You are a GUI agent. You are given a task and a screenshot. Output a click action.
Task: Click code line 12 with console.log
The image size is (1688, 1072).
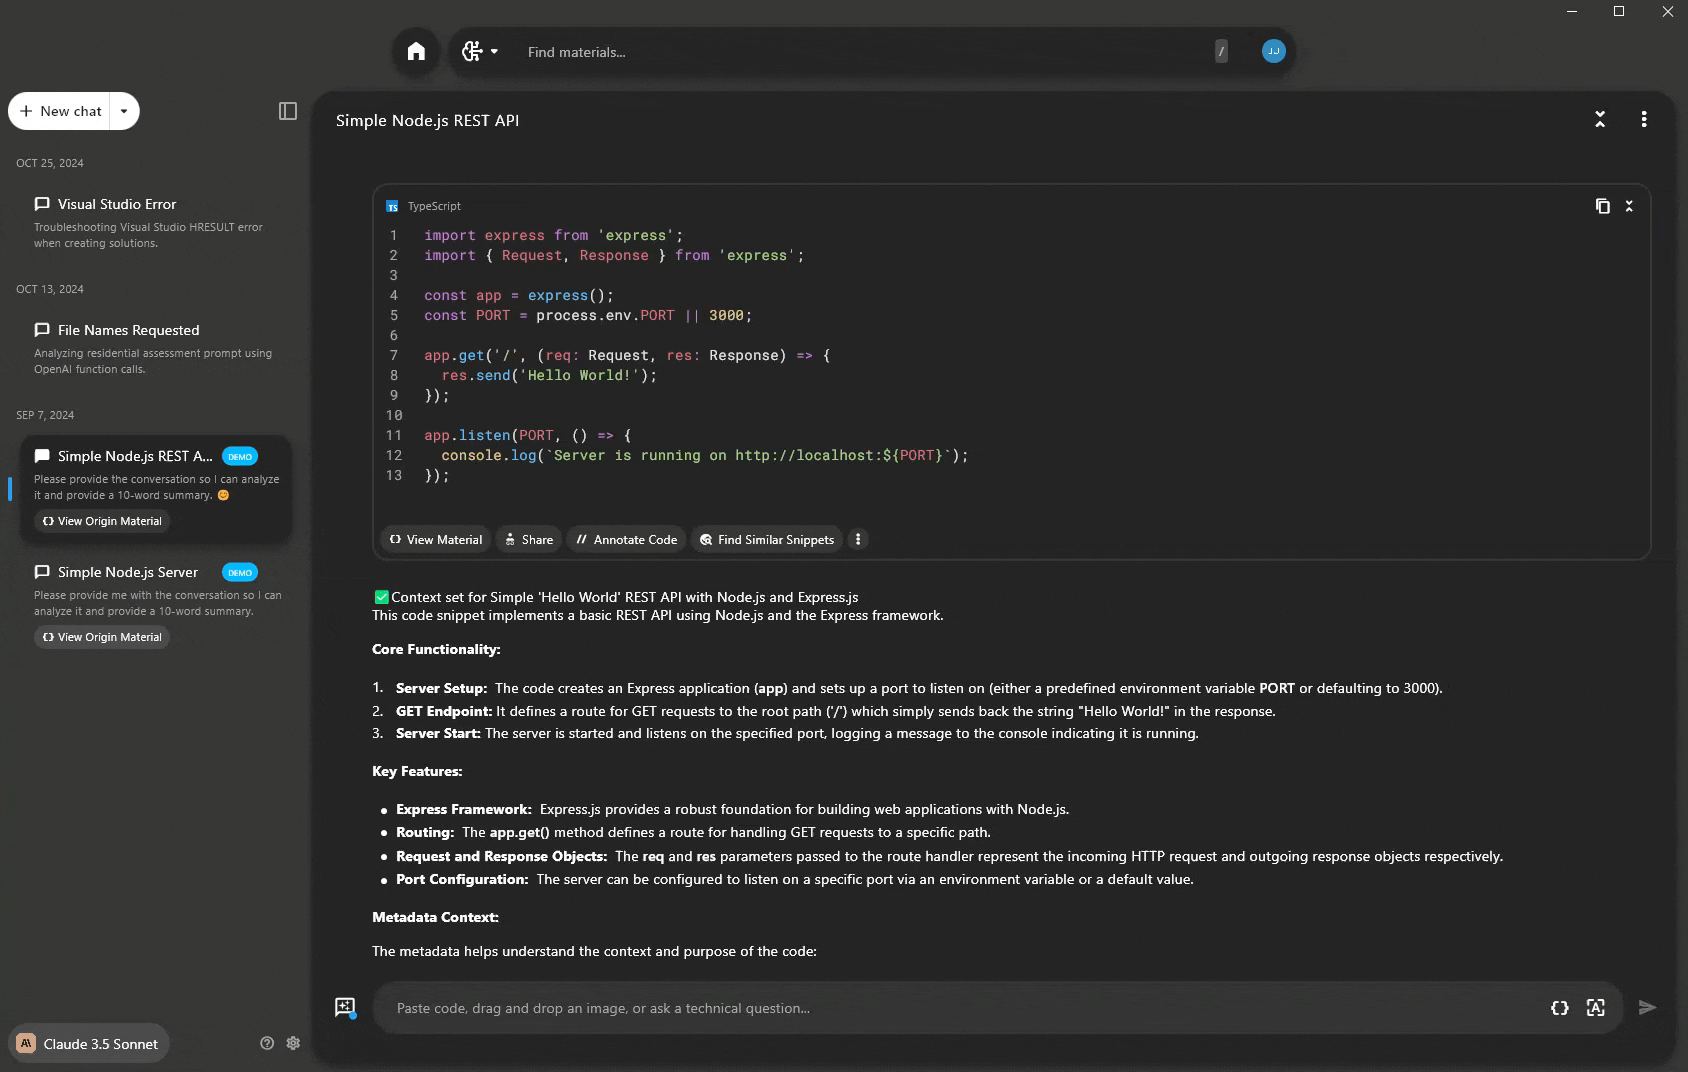(x=705, y=455)
